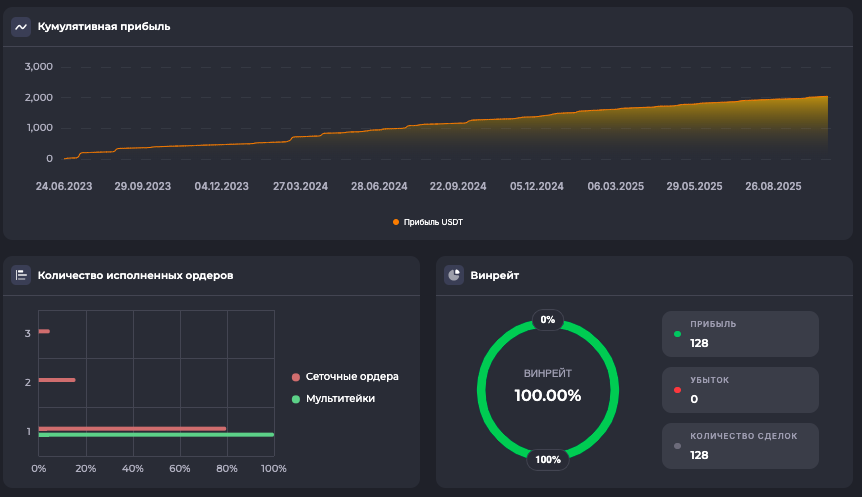Click the orange cumulative profit area
This screenshot has height=497, width=862.
click(650, 135)
